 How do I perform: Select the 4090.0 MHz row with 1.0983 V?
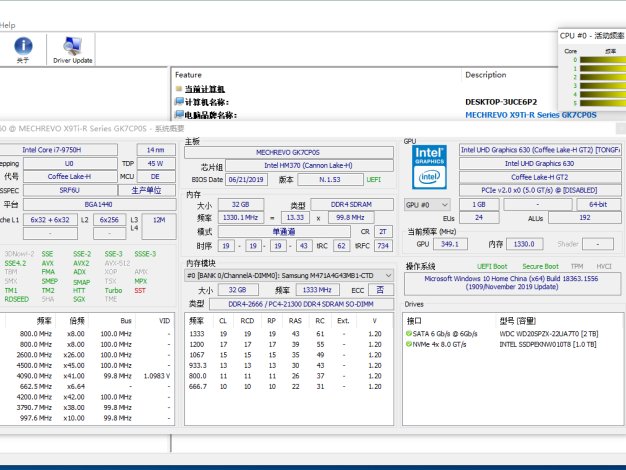click(87, 376)
